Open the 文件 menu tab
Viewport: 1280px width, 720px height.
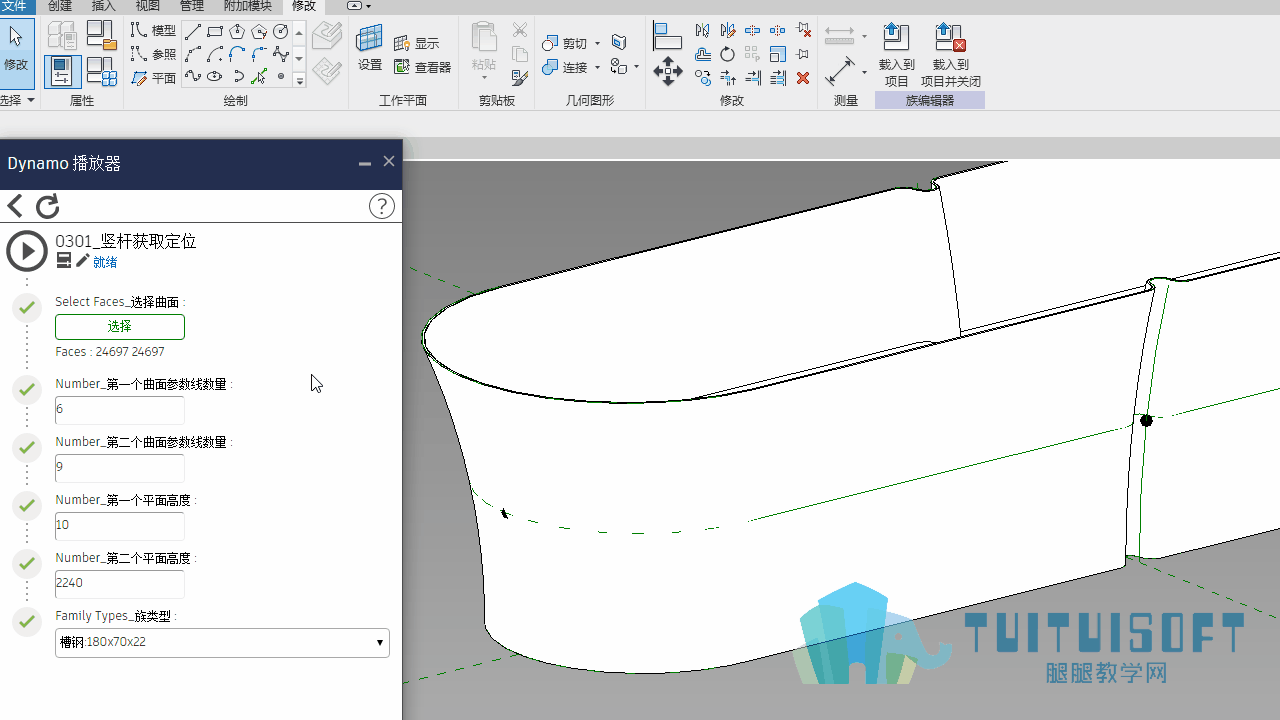14,6
